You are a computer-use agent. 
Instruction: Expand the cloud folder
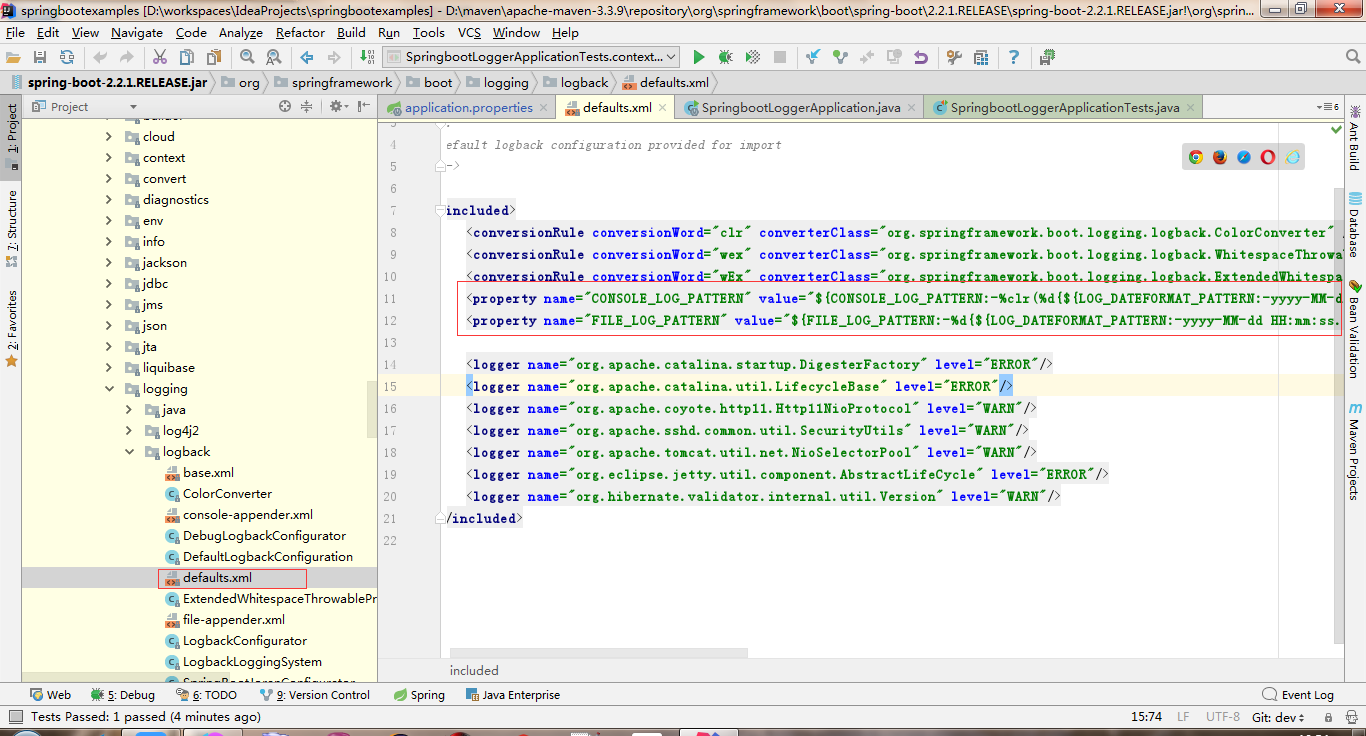tap(109, 137)
